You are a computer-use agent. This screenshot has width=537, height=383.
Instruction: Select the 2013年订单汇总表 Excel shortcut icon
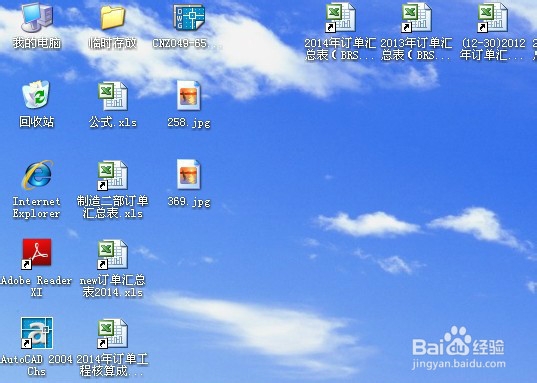416,17
